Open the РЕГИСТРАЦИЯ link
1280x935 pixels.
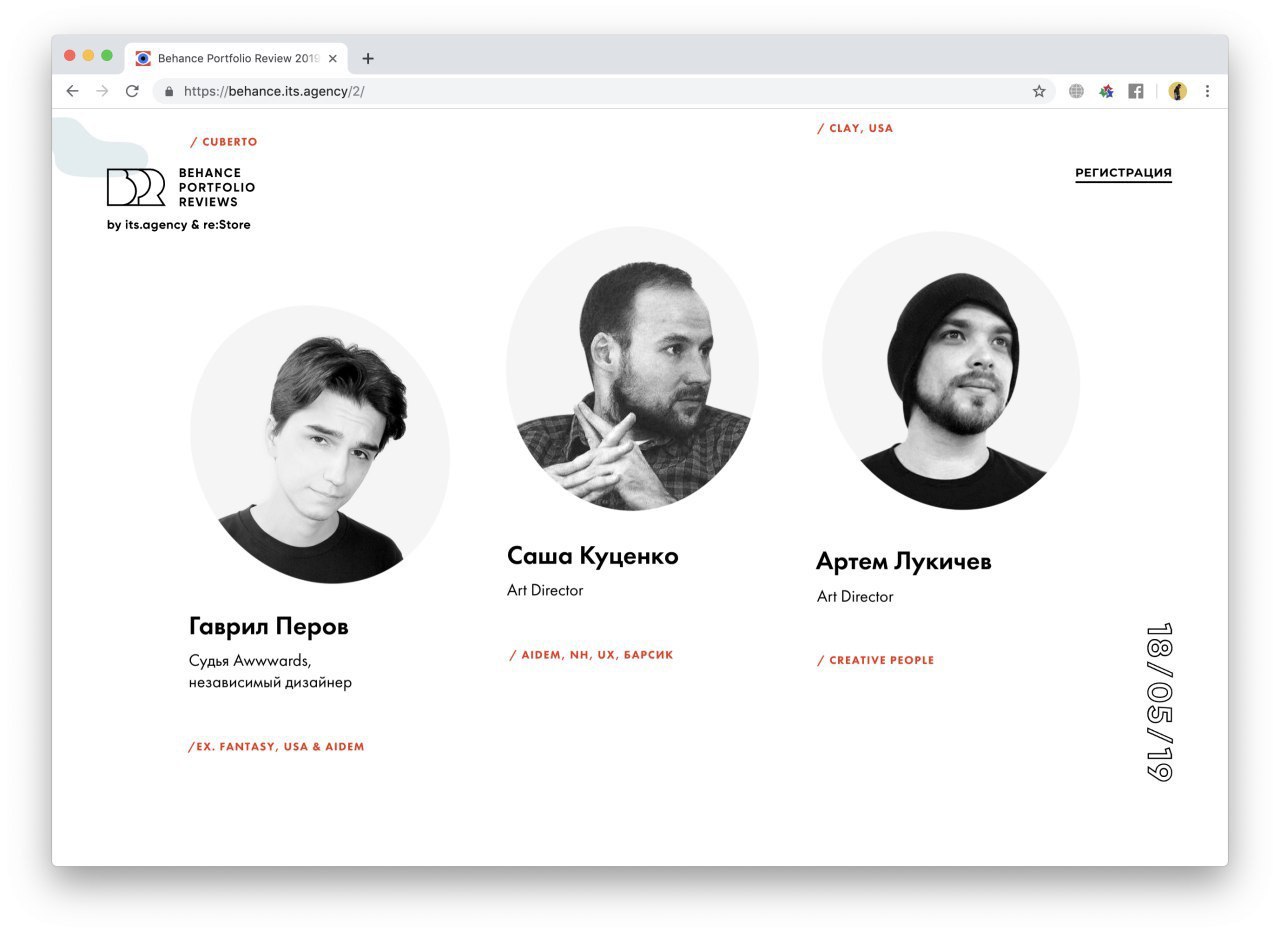tap(1123, 173)
